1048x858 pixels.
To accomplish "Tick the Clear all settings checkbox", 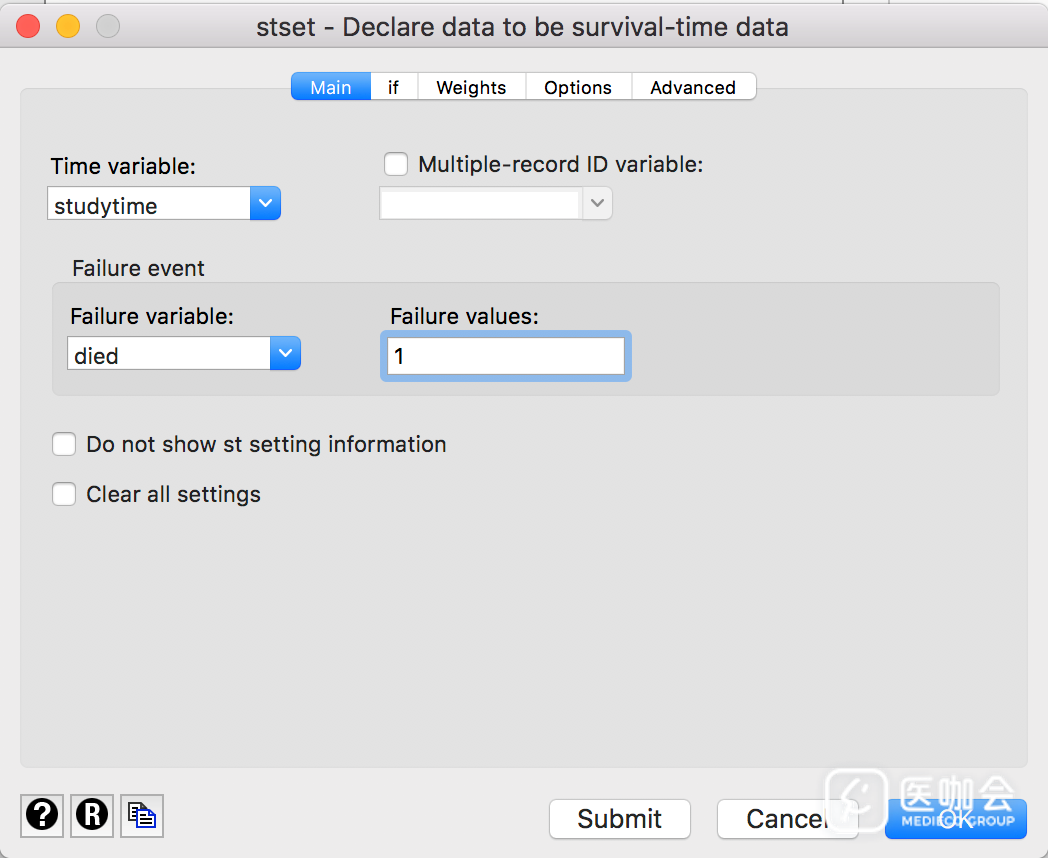I will 64,494.
